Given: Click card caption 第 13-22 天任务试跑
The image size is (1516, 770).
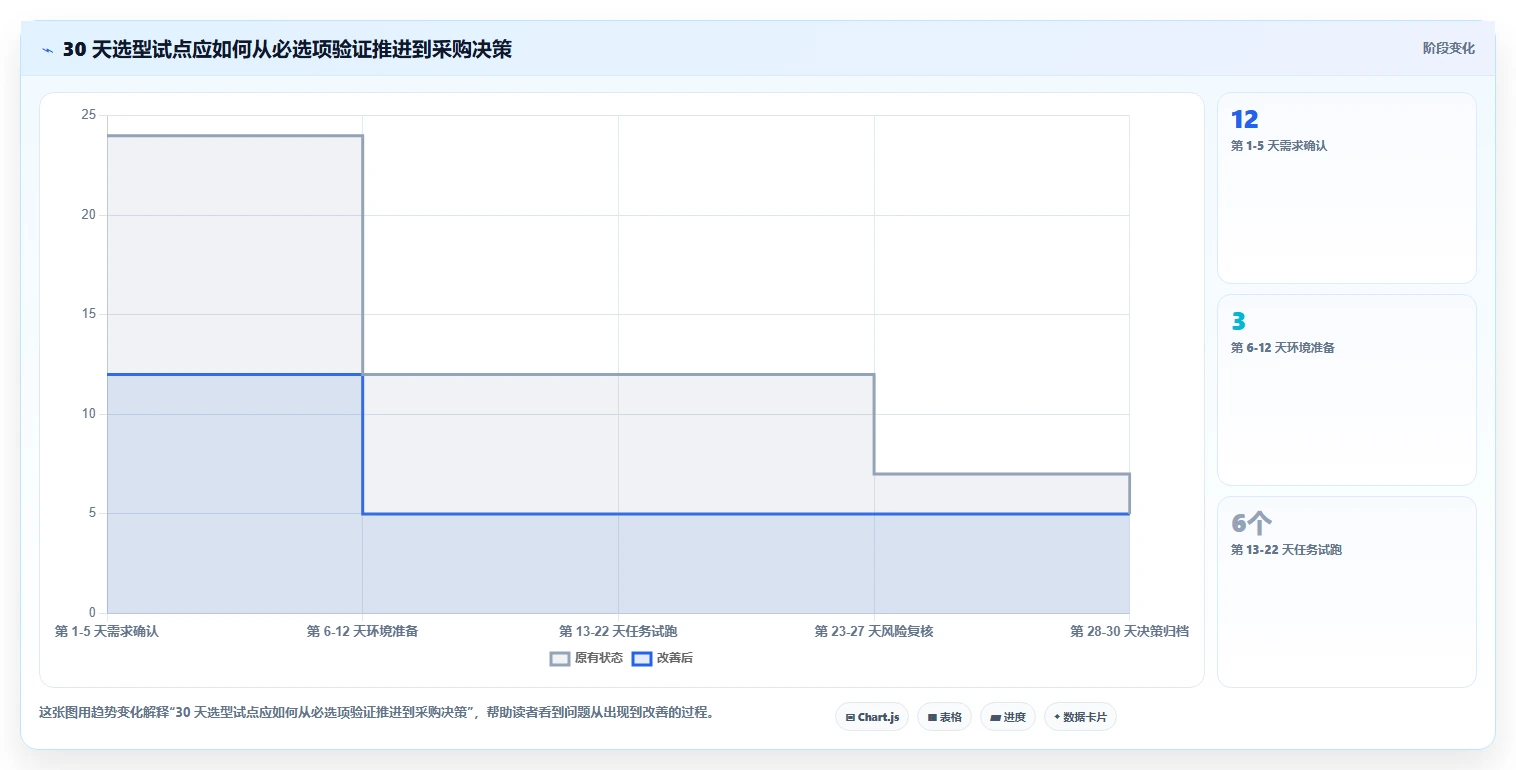Looking at the screenshot, I should click(x=1286, y=550).
